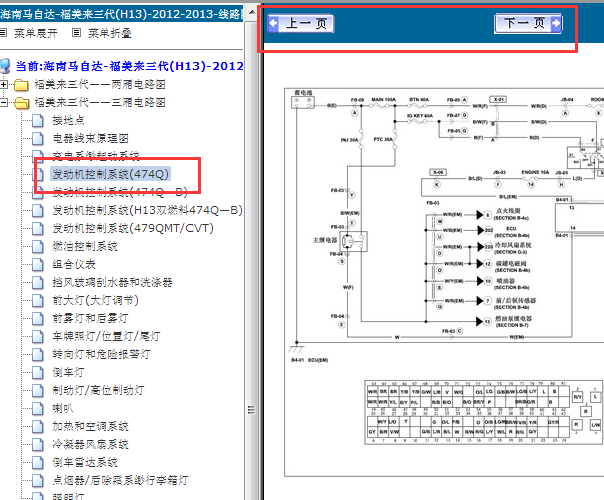Open 加热和空调系统 diagram
Viewport: 604px width, 500px height.
91,426
